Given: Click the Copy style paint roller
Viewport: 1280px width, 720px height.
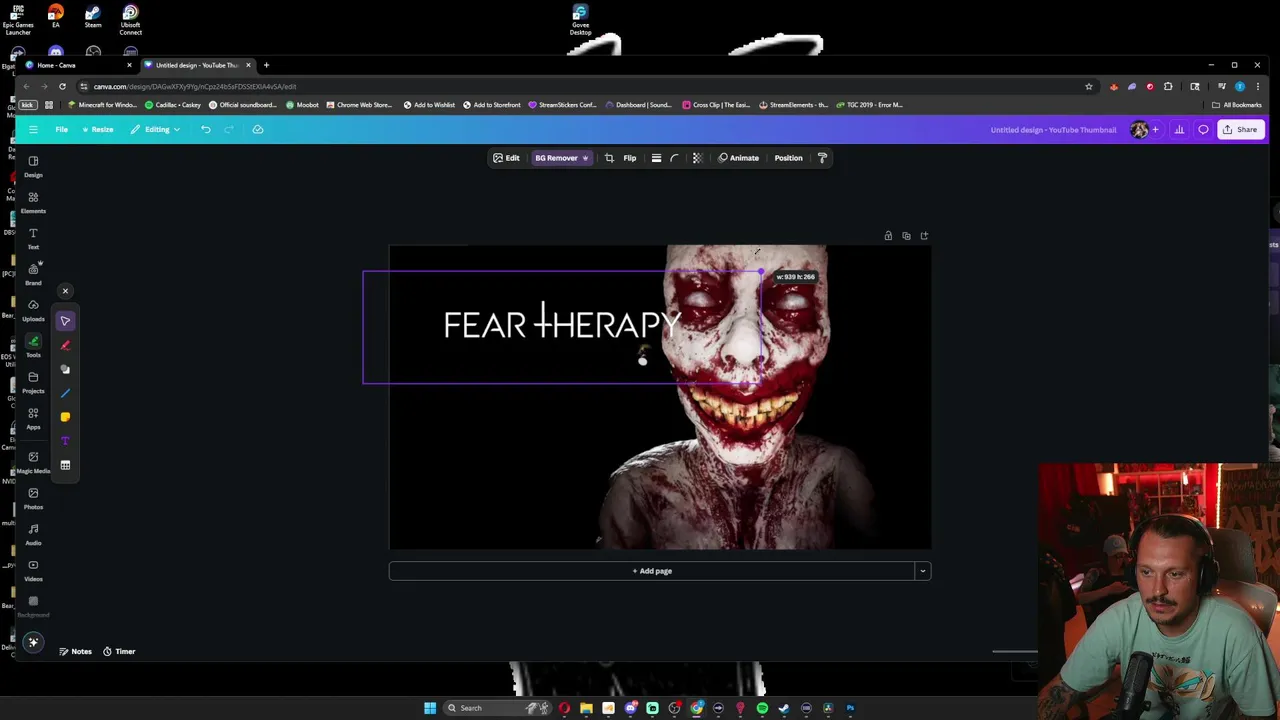Looking at the screenshot, I should (x=822, y=158).
